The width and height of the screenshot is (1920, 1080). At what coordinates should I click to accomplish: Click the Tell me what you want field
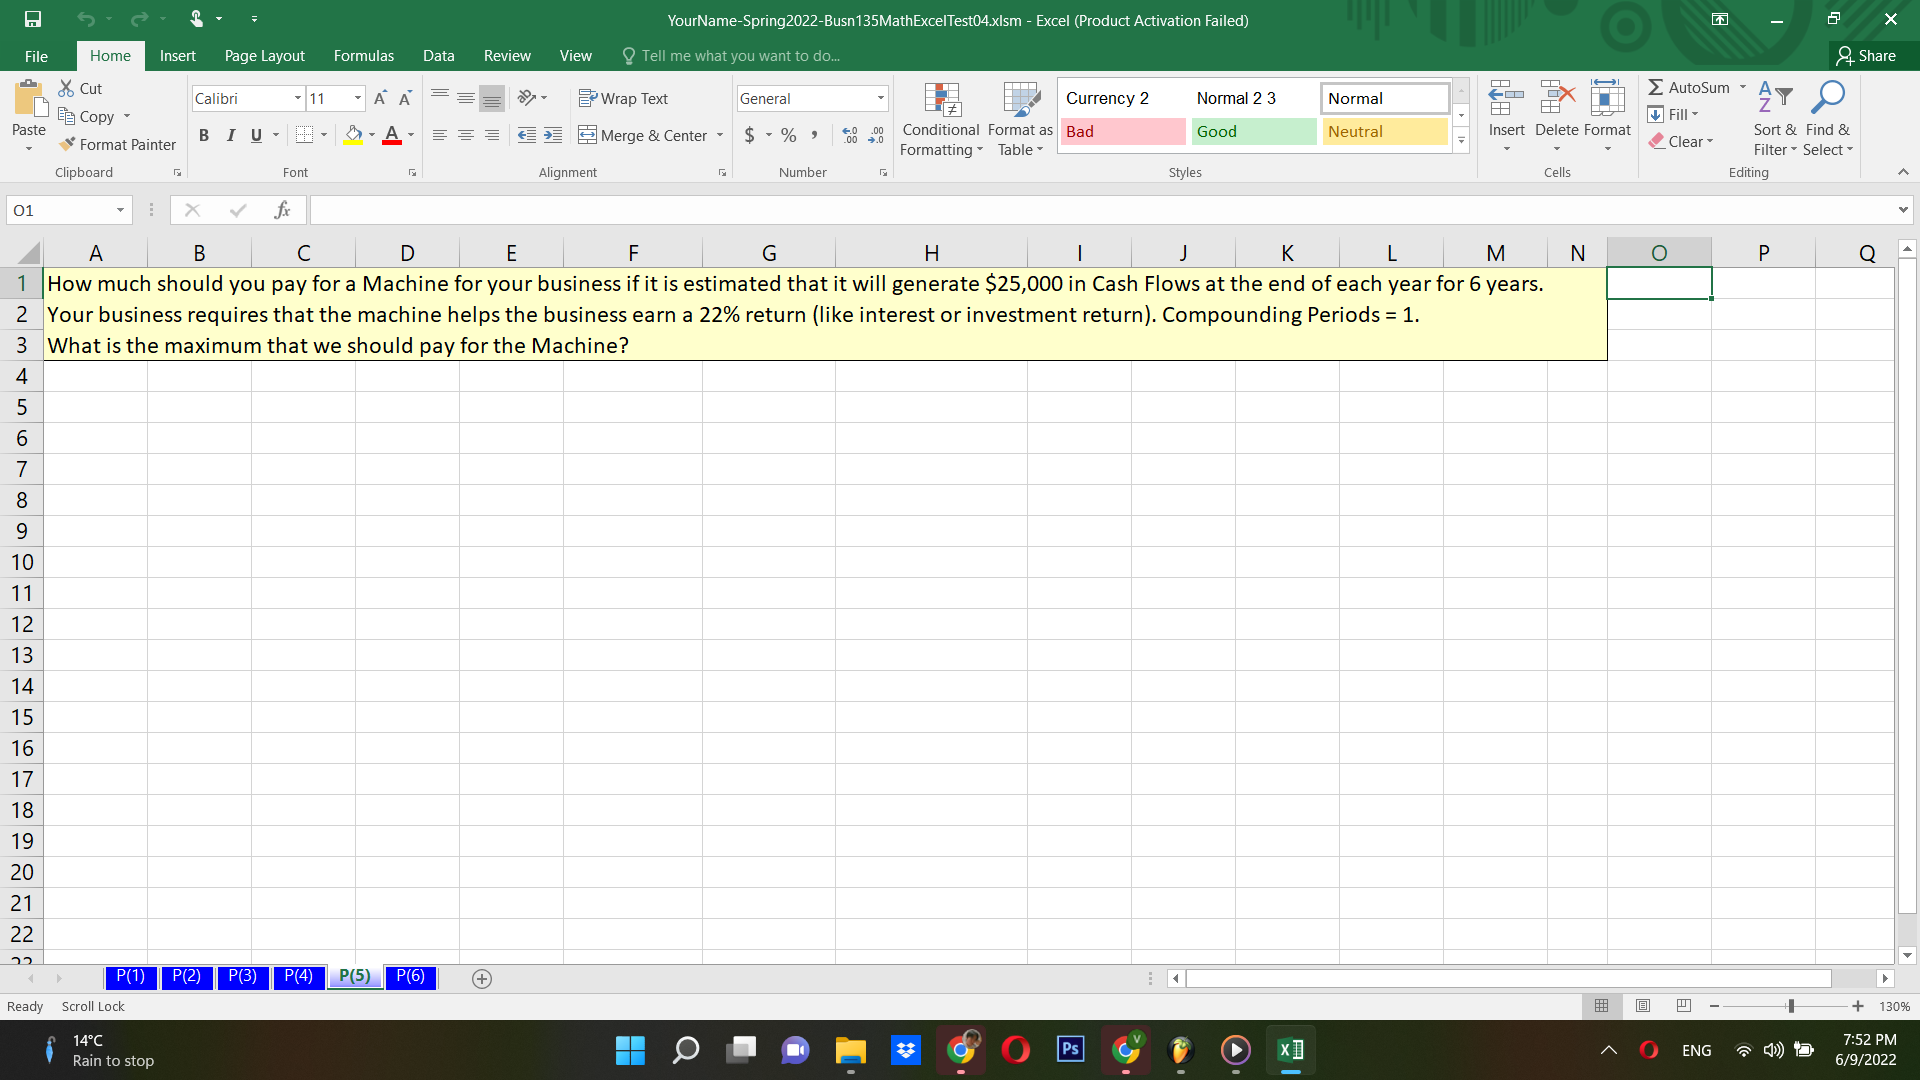(x=740, y=56)
